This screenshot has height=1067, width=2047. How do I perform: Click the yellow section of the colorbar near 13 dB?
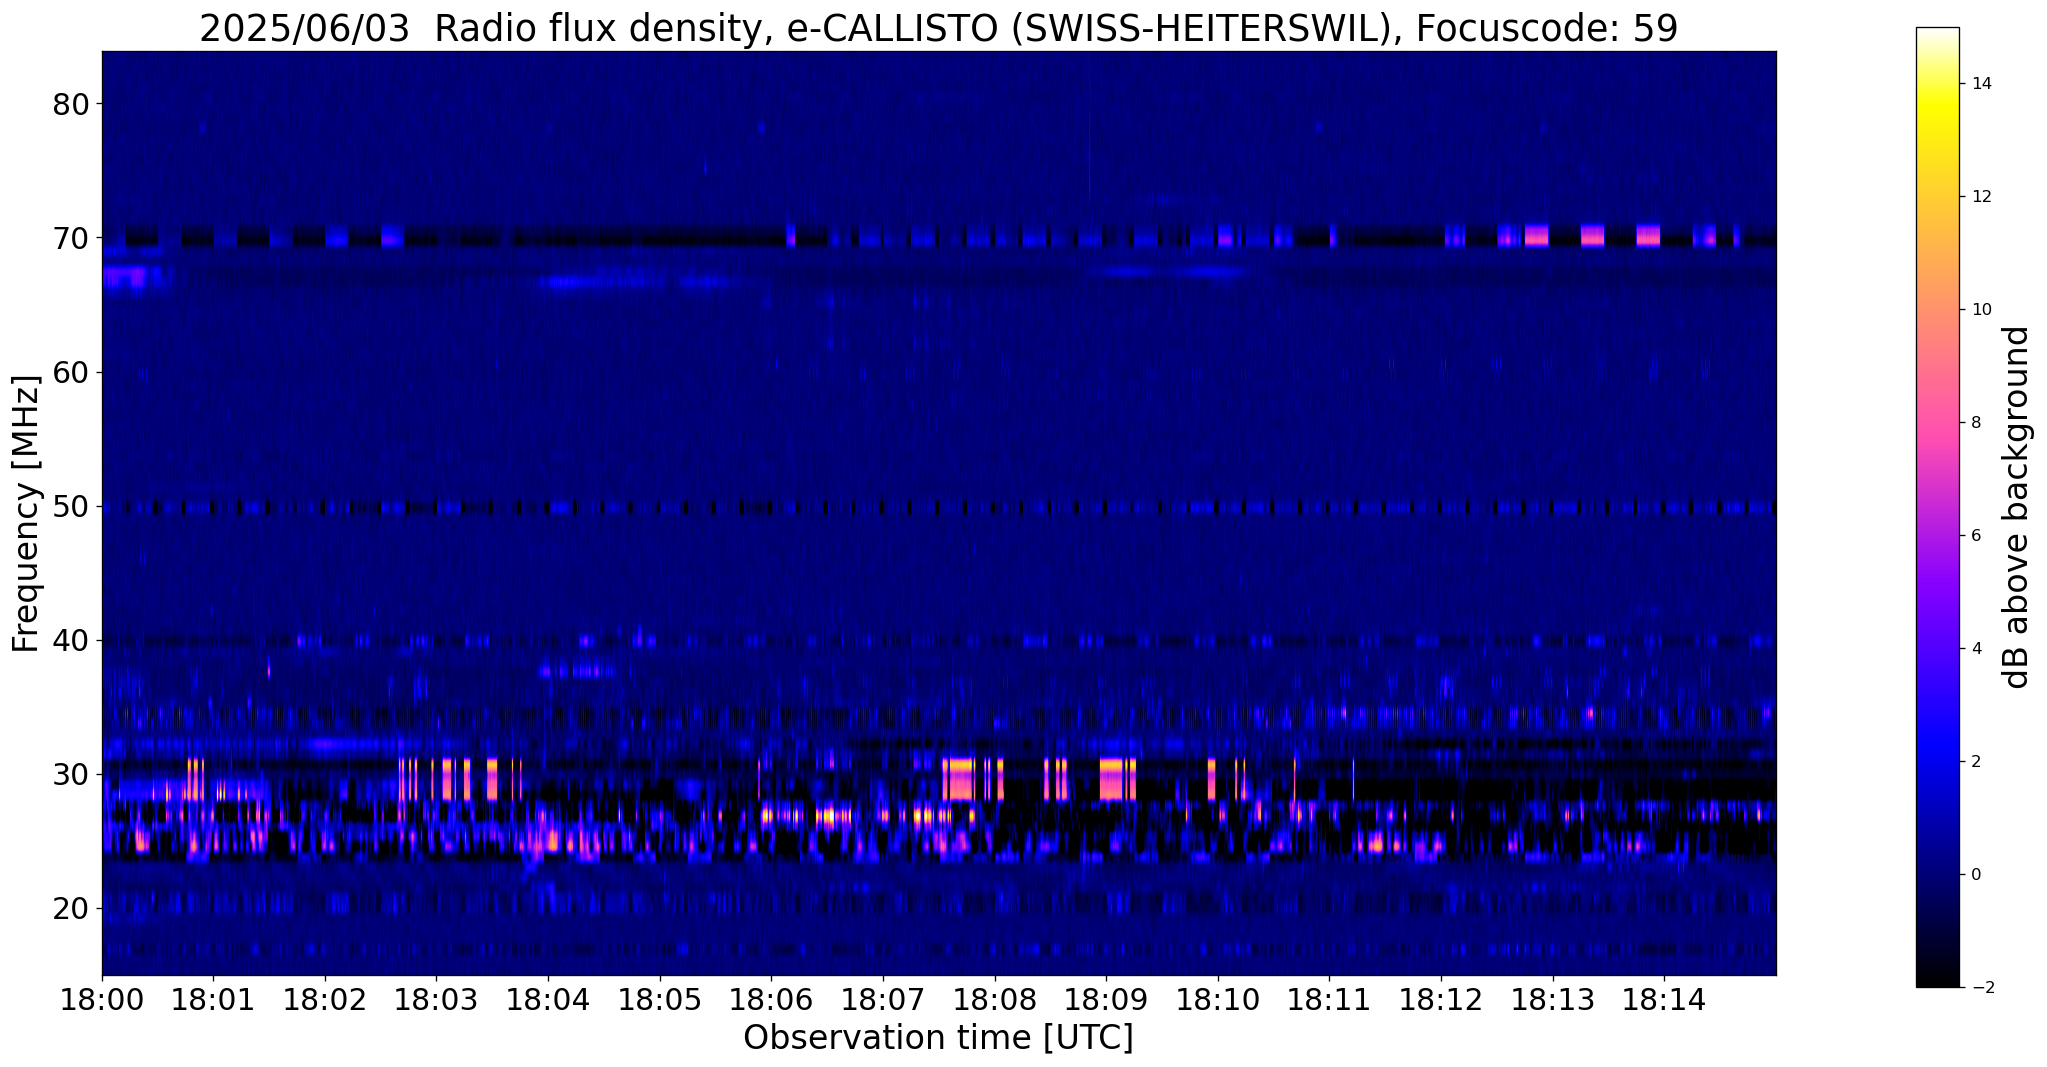[1937, 140]
